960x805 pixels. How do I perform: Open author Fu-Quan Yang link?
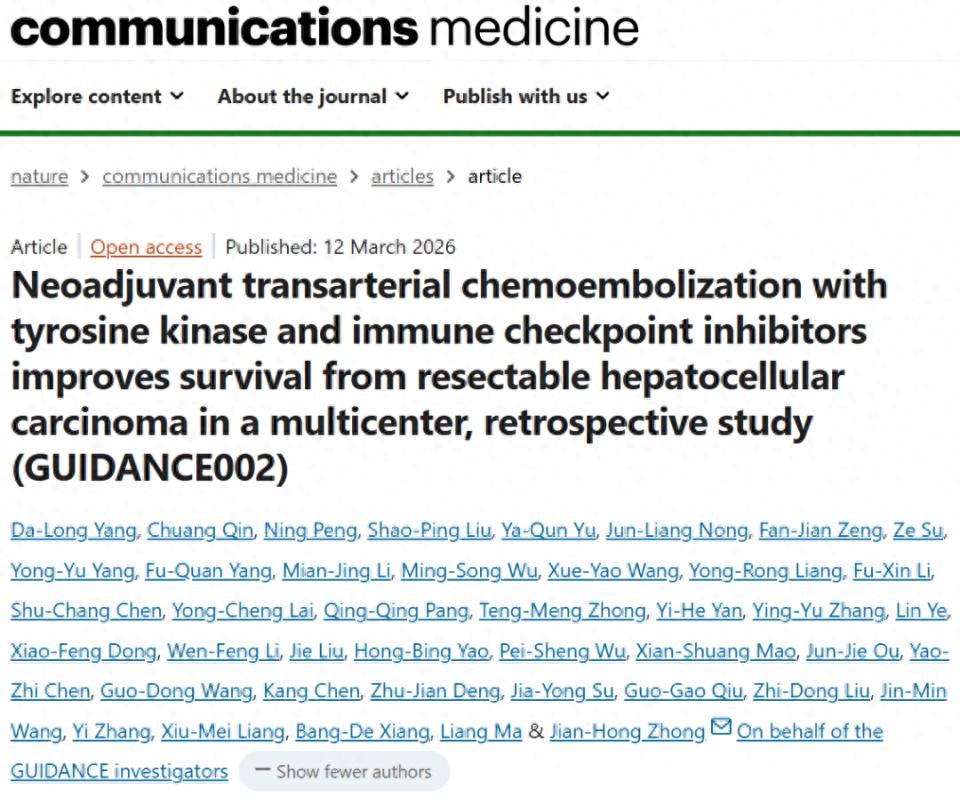(208, 571)
